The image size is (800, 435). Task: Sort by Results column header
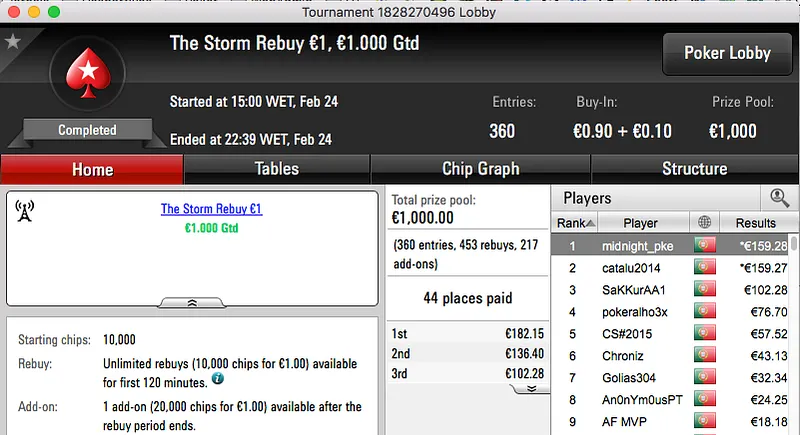[755, 223]
